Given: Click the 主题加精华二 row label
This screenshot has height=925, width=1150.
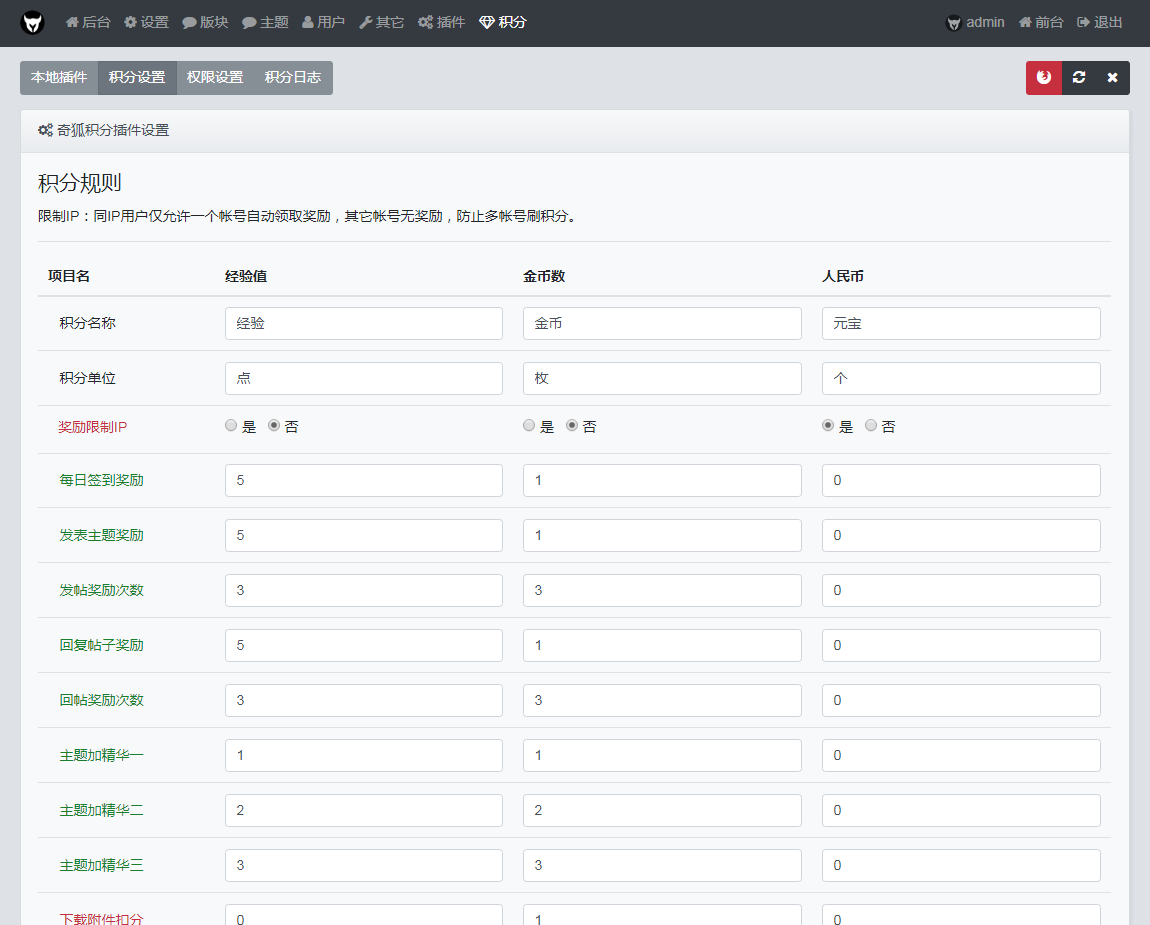Looking at the screenshot, I should (101, 811).
